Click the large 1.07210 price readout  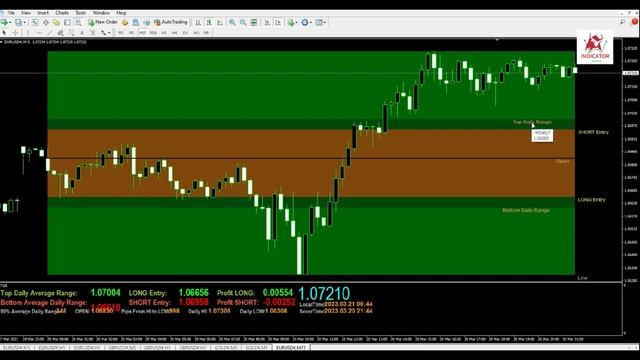point(324,293)
